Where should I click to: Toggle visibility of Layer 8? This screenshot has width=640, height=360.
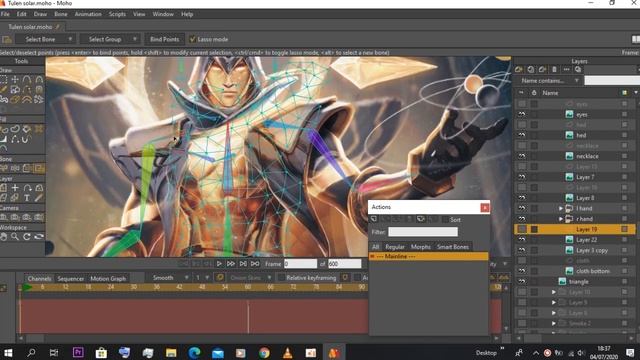[522, 198]
